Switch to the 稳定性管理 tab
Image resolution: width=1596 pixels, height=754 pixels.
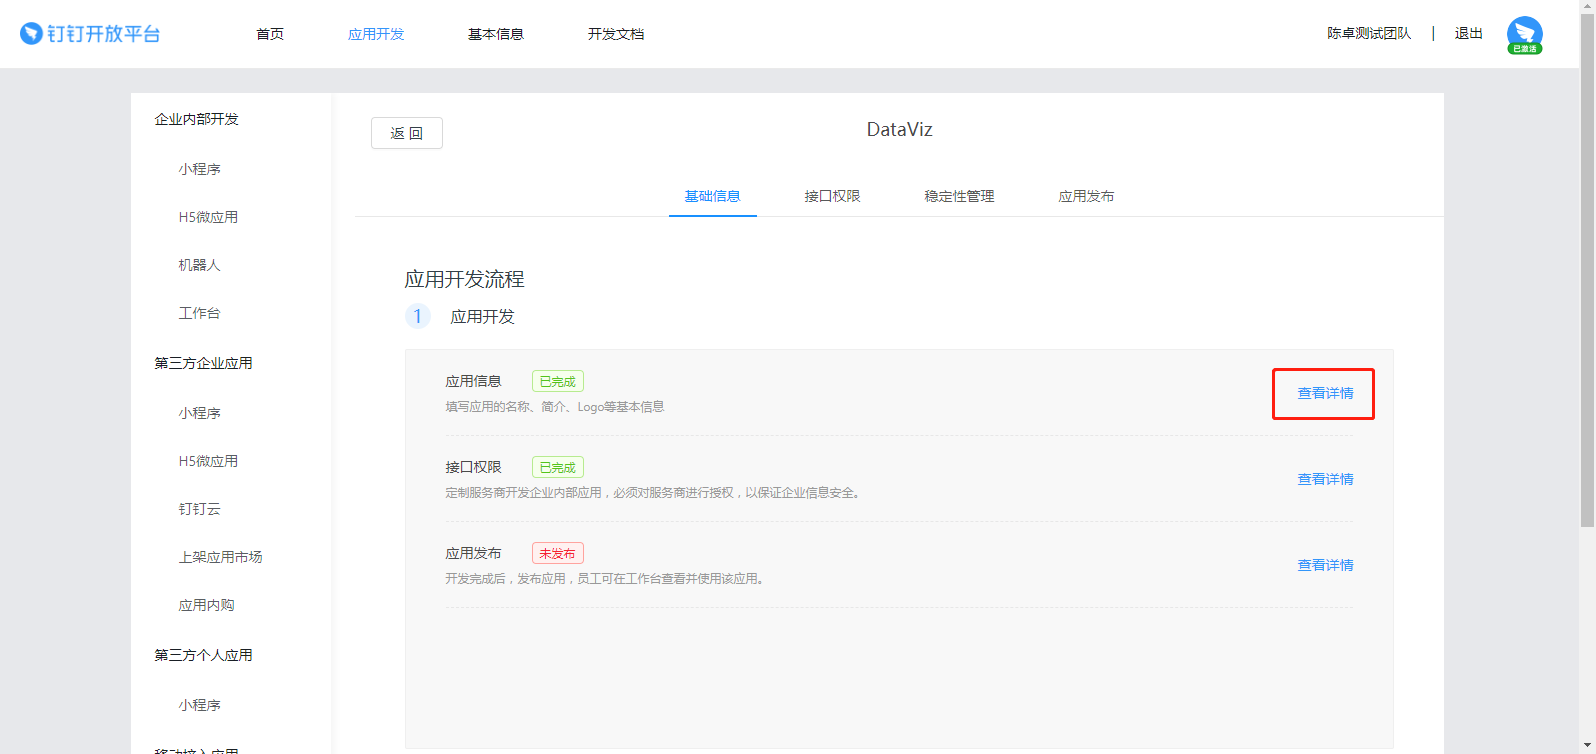pos(959,196)
